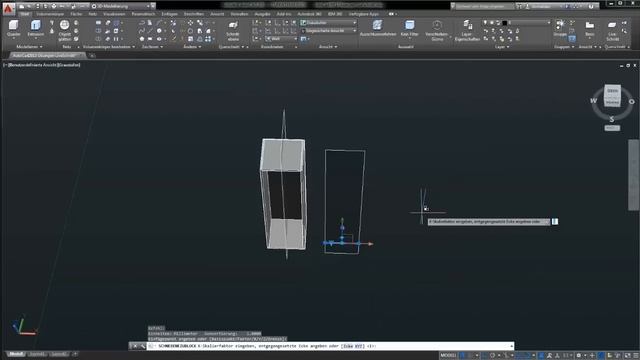This screenshot has width=640, height=360.
Task: Toggle layer on/off lightbulb icon
Action: coord(485,23)
